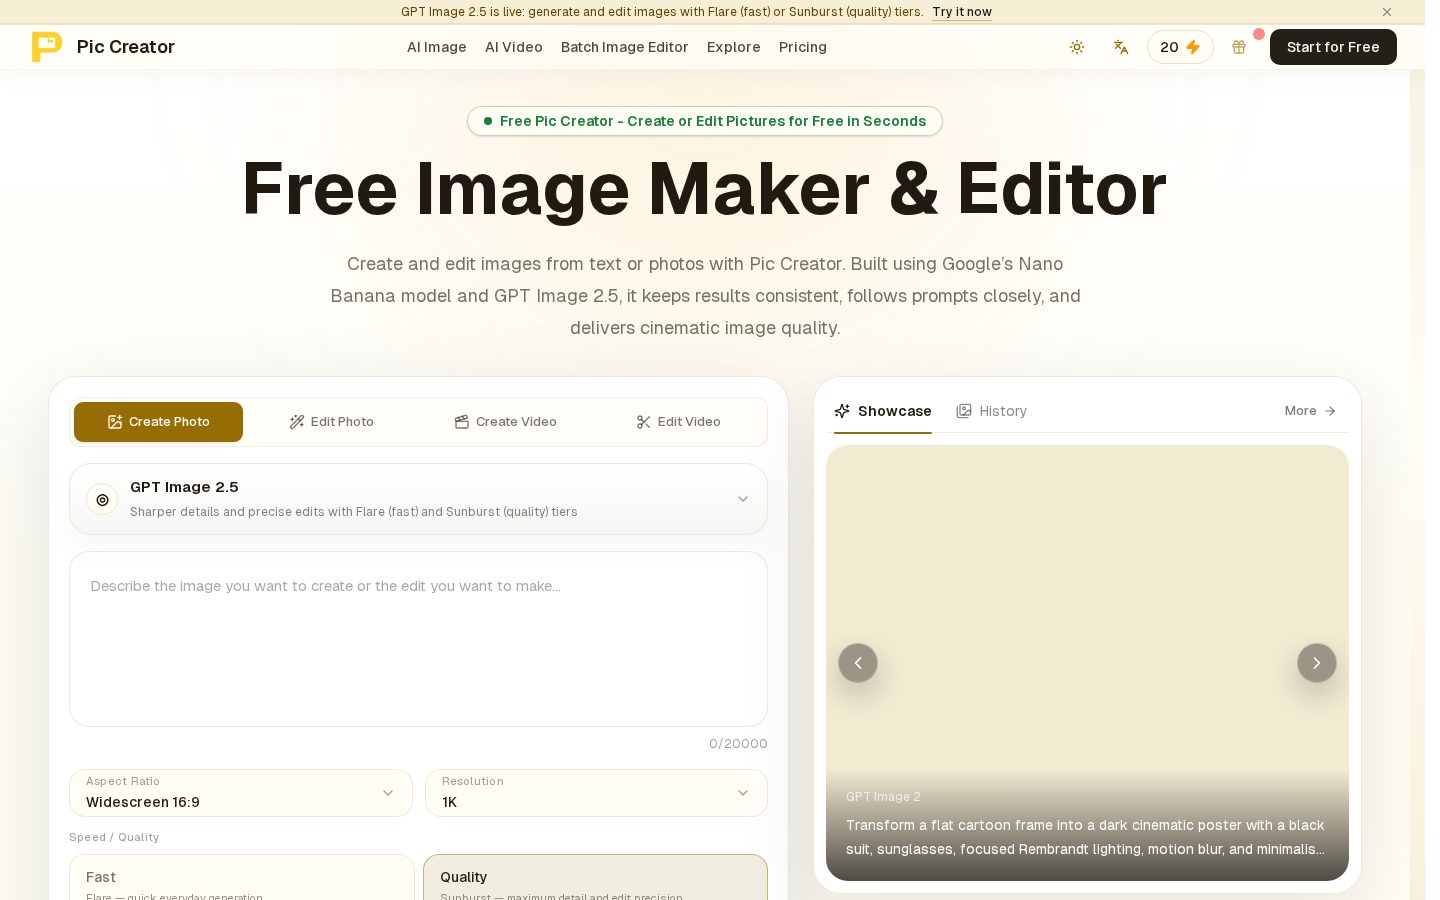This screenshot has height=900, width=1440.
Task: Show previous showcase image with left arrow
Action: point(858,663)
